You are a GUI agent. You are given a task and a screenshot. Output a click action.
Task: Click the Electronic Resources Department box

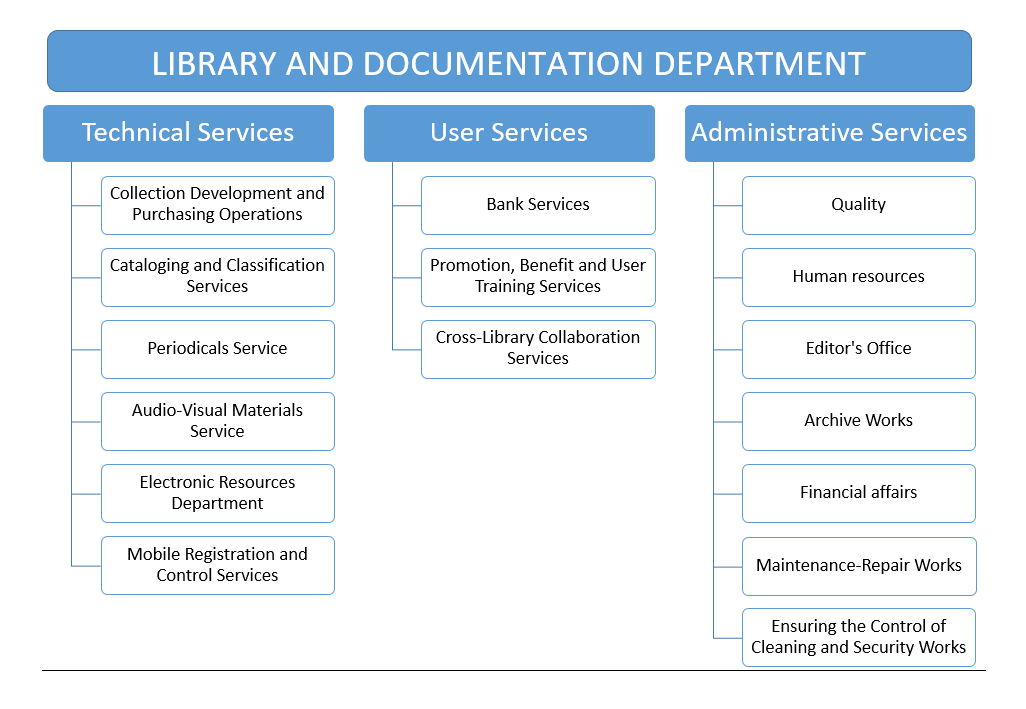217,493
